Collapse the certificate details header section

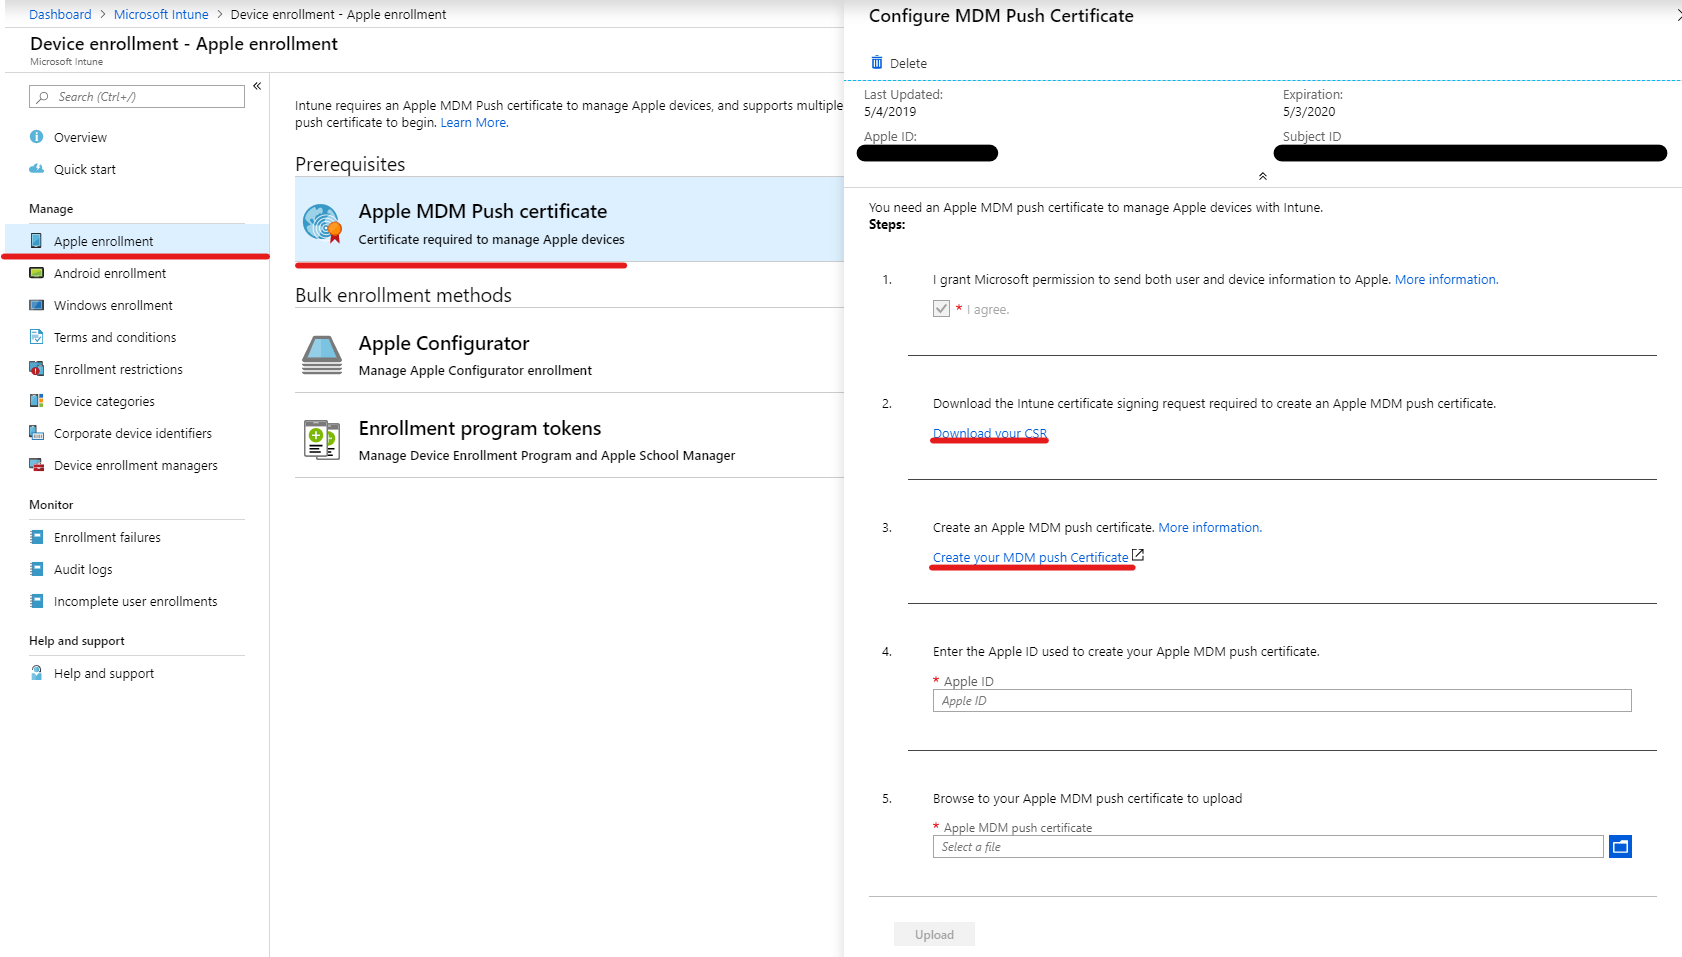(x=1262, y=175)
